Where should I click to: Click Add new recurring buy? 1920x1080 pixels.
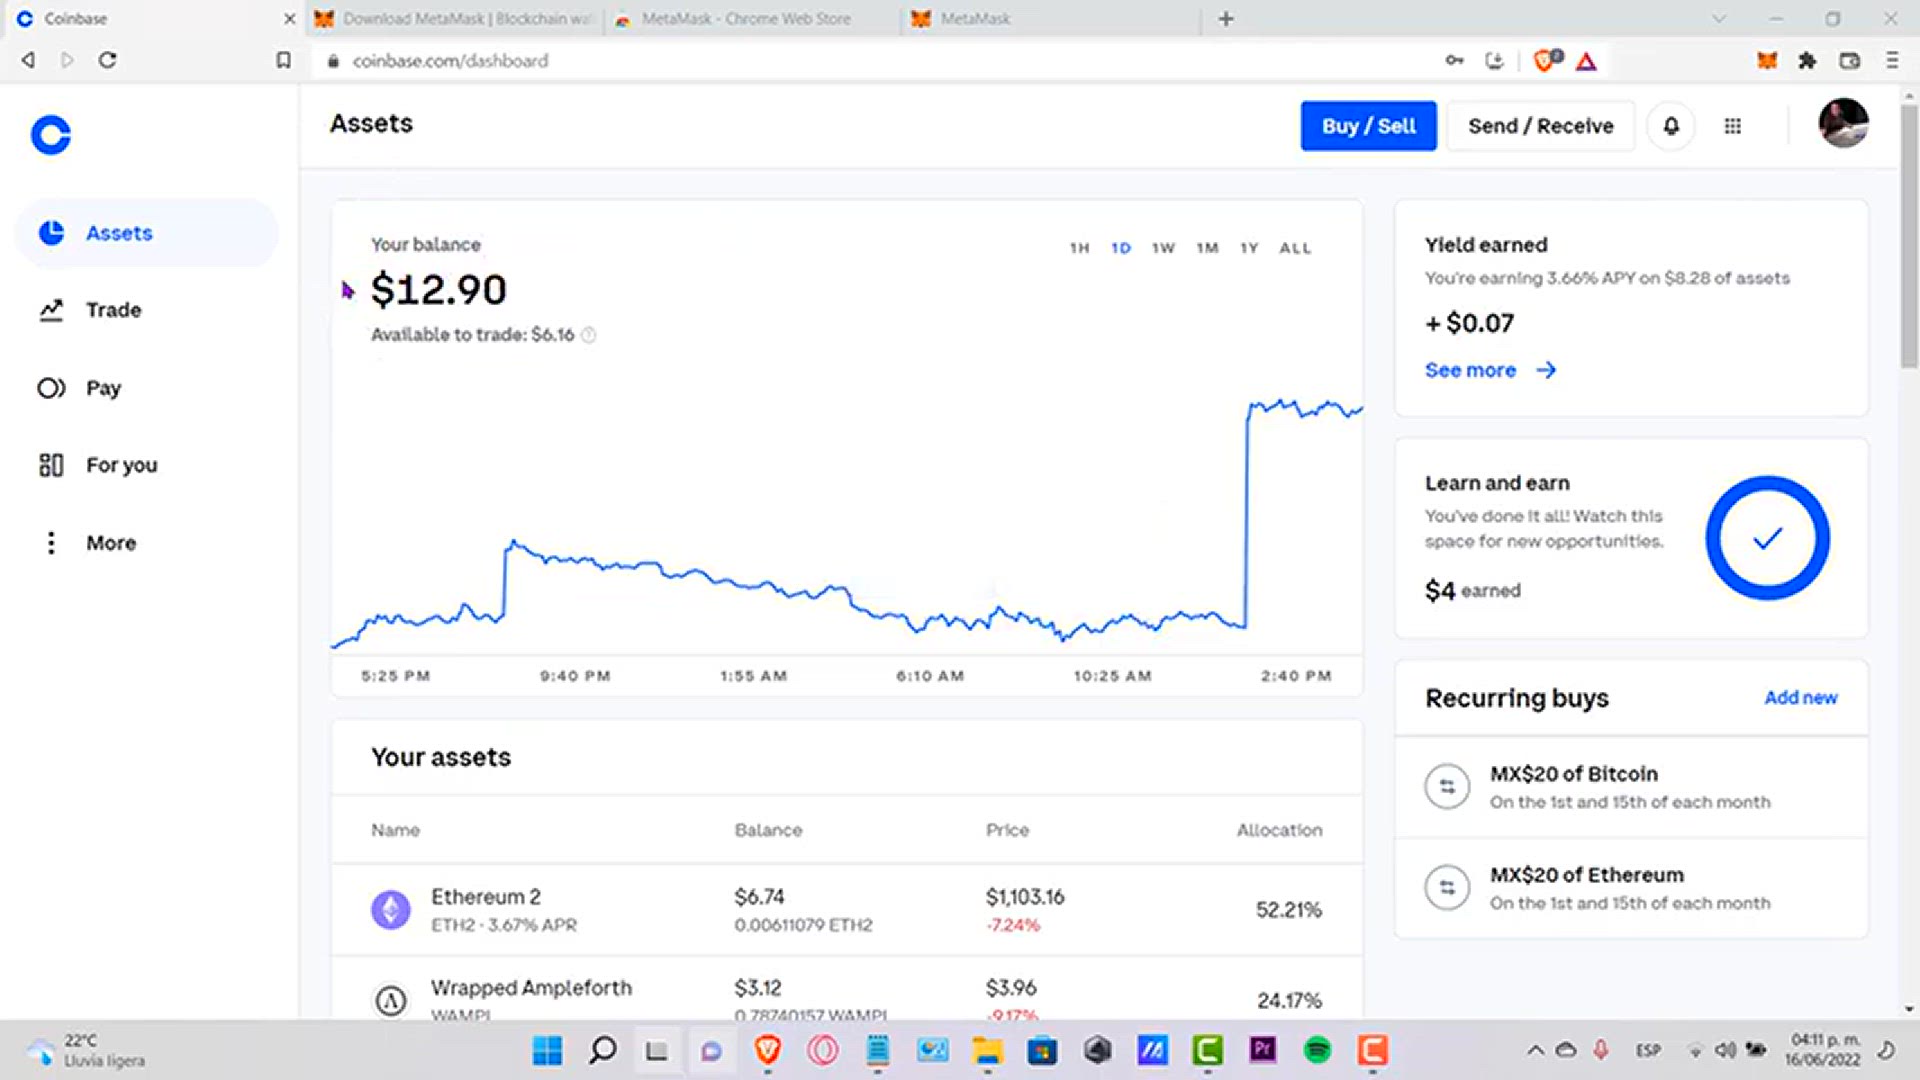pyautogui.click(x=1800, y=698)
